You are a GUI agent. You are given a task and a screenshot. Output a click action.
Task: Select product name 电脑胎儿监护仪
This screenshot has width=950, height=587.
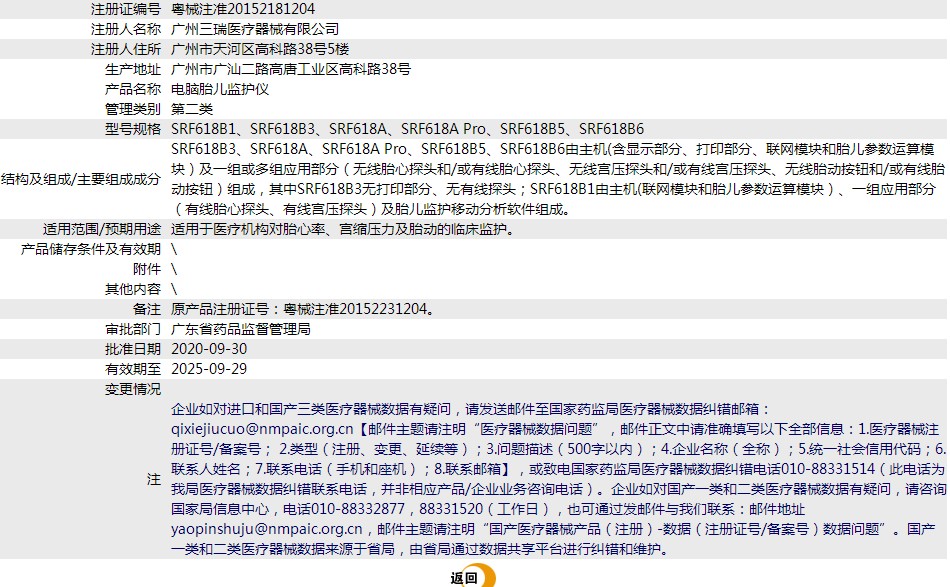pyautogui.click(x=220, y=89)
